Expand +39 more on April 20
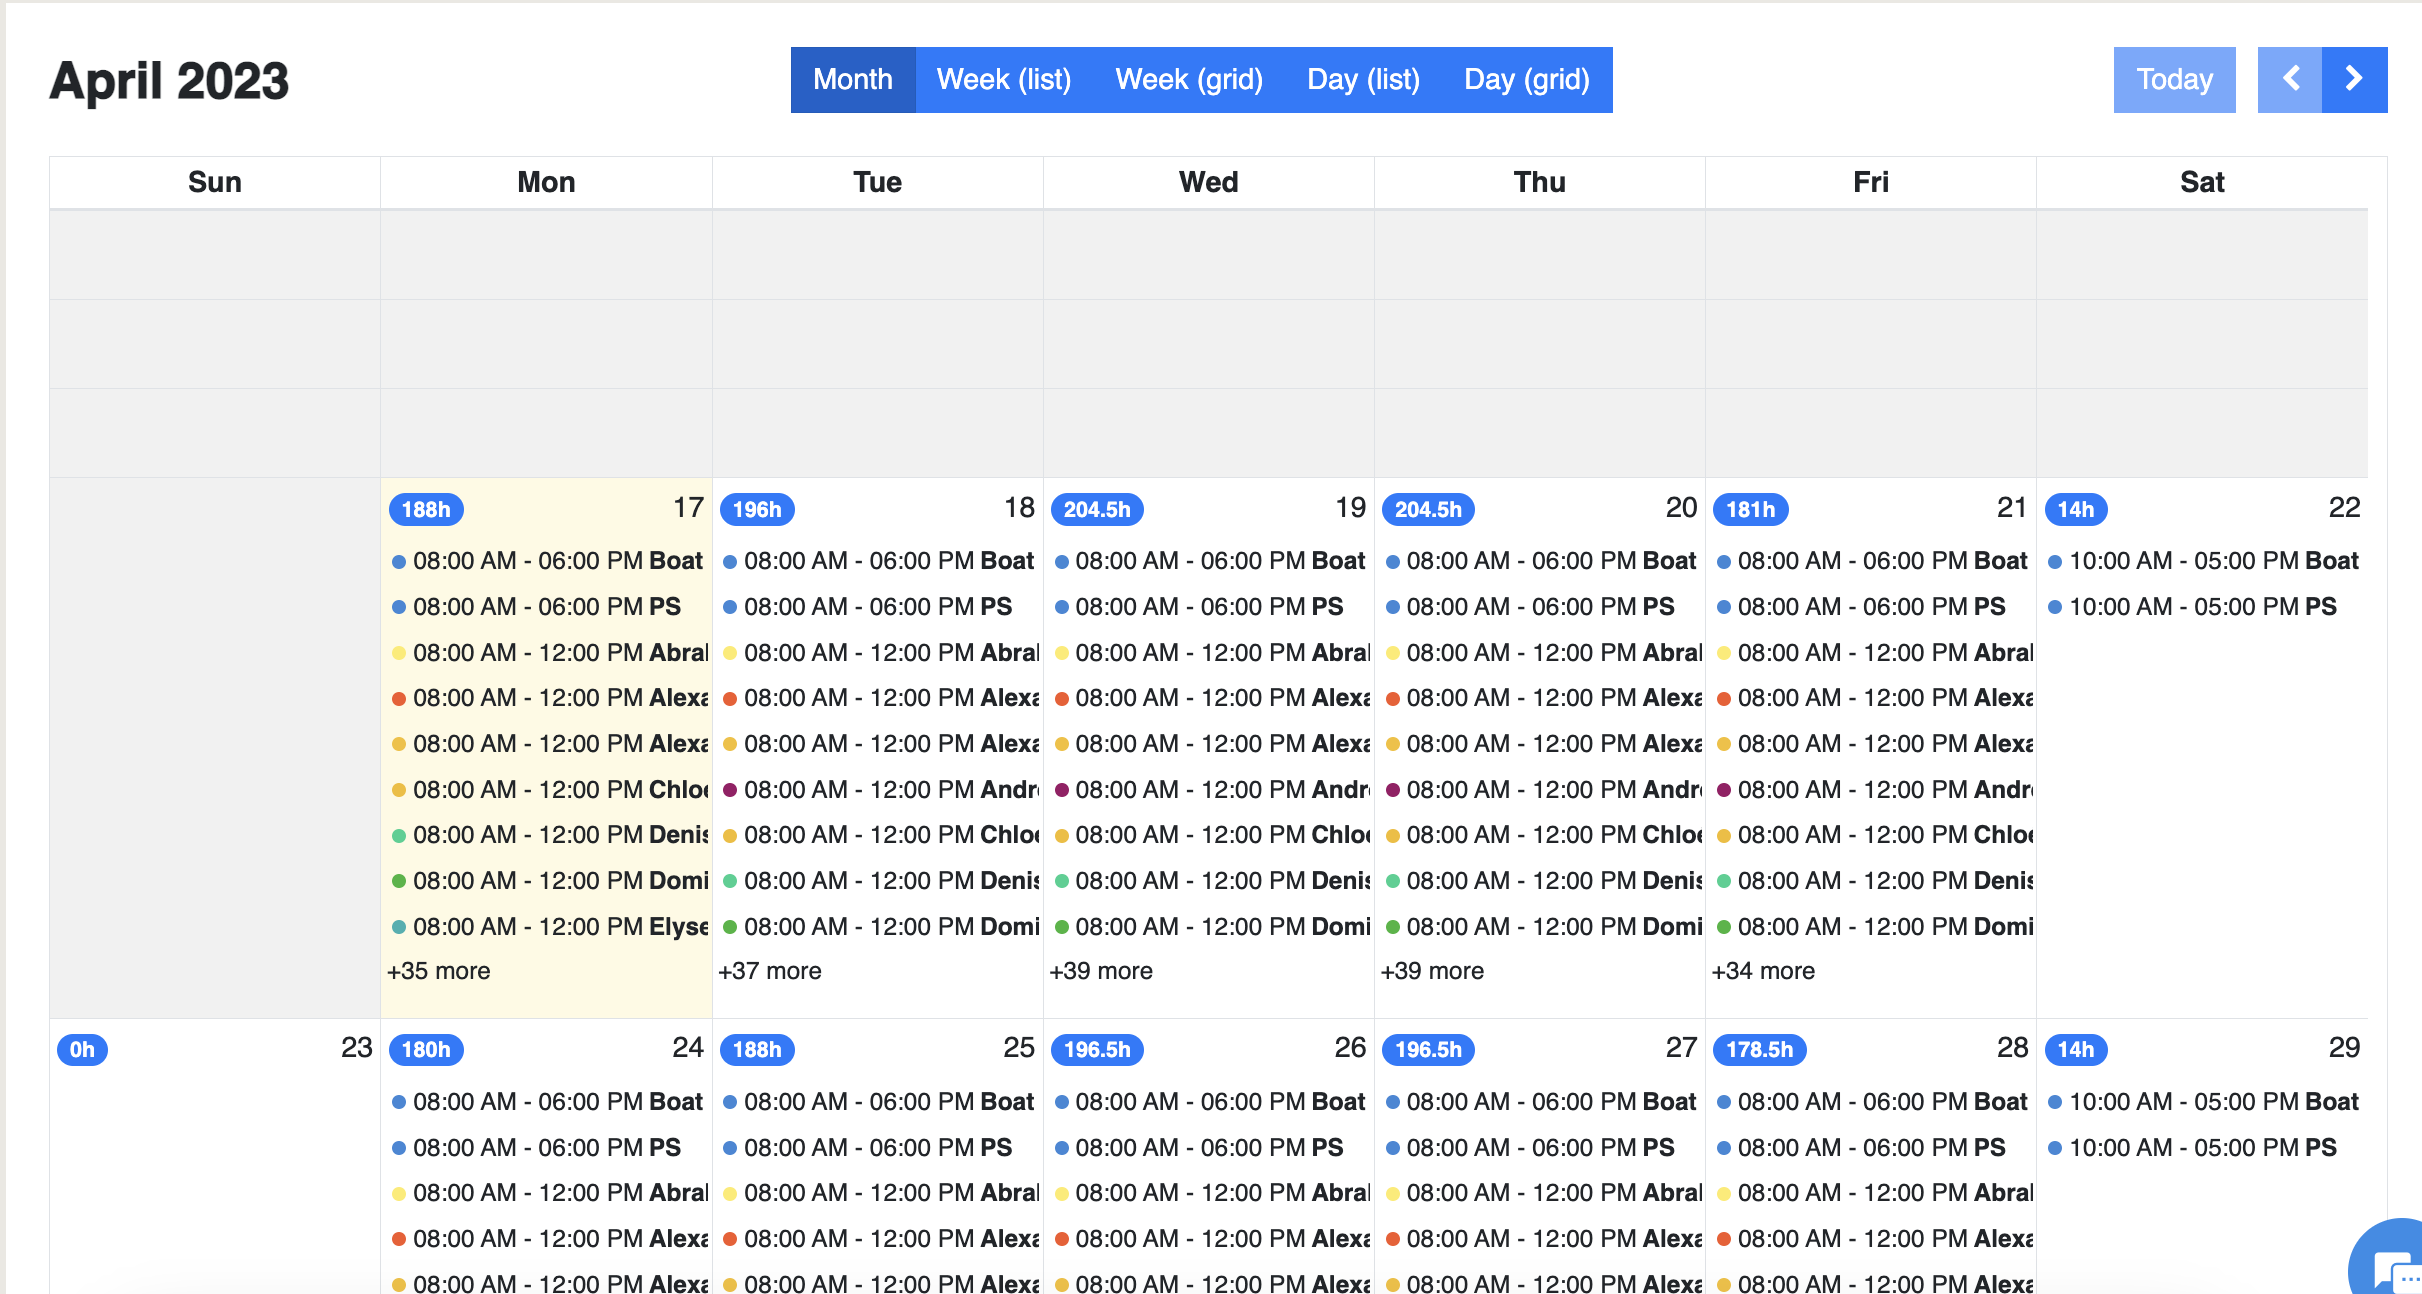 [x=1432, y=971]
